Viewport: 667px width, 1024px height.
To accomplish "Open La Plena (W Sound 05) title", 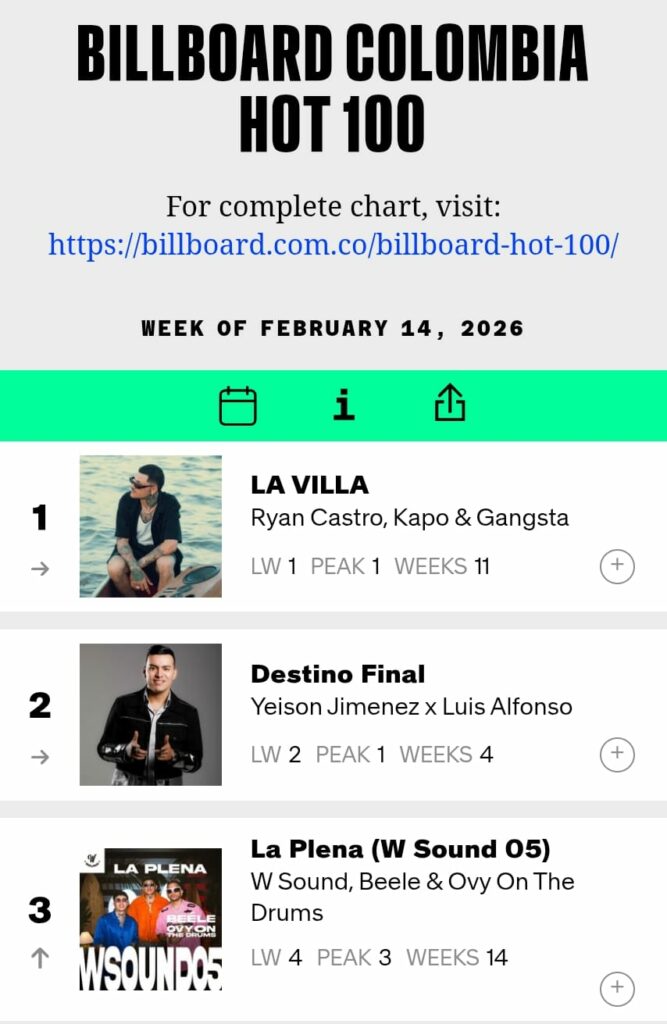I will pyautogui.click(x=400, y=849).
